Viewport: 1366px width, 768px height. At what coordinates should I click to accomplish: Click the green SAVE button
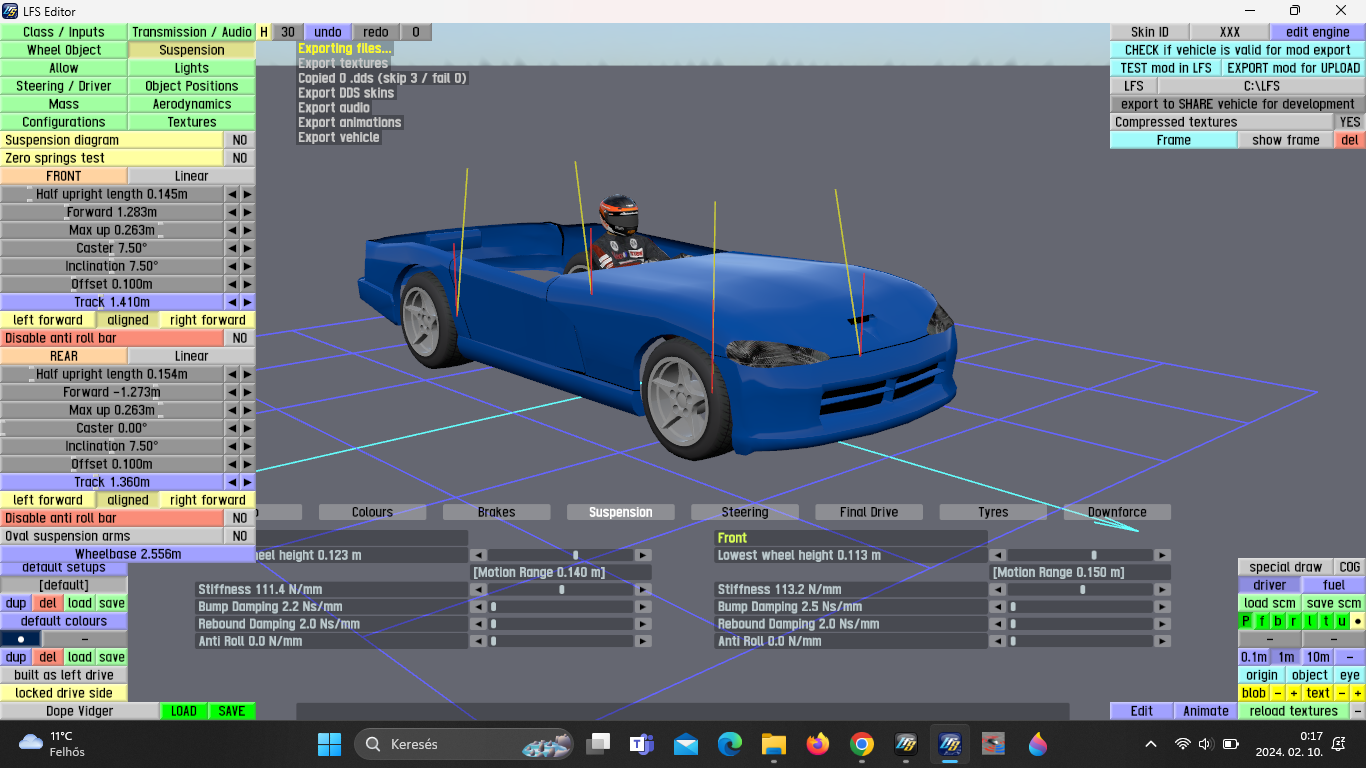pos(232,711)
